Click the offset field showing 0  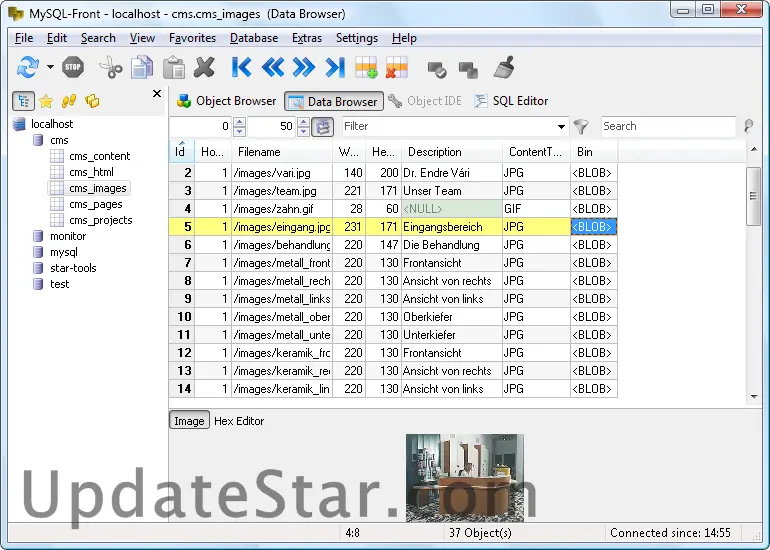point(201,126)
